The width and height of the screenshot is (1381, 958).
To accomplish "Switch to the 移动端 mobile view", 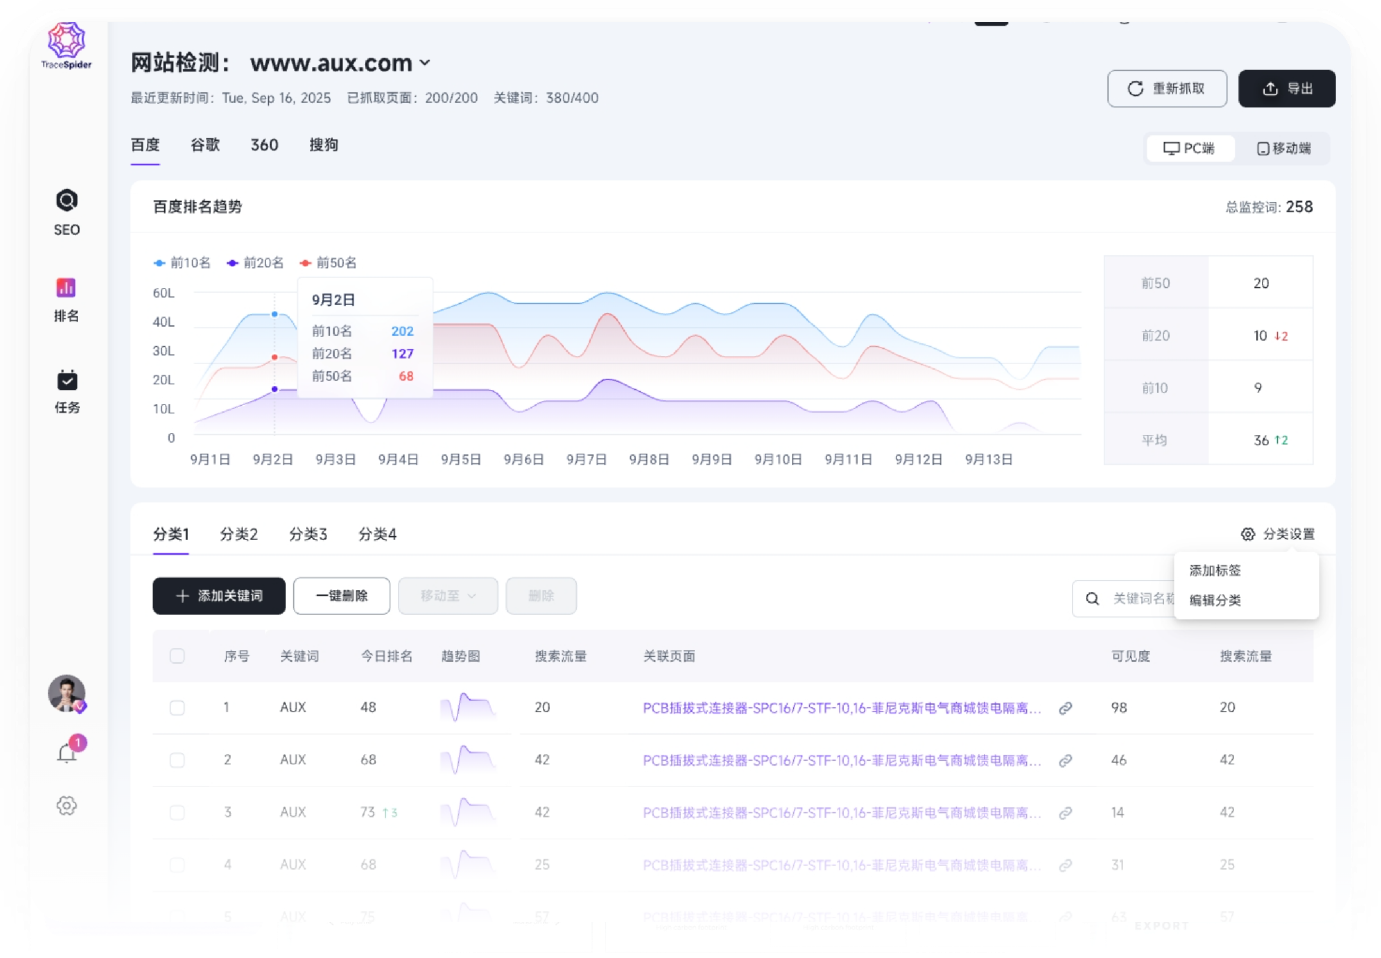I will [1283, 148].
